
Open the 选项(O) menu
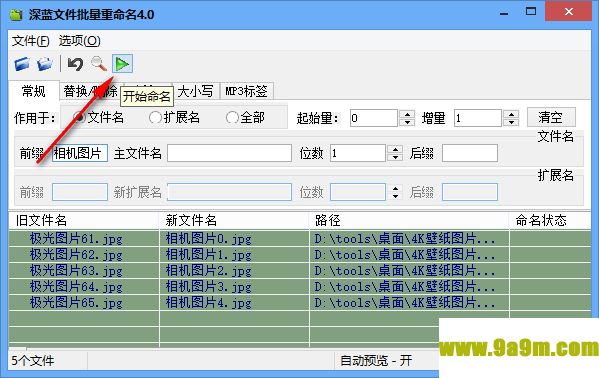79,41
